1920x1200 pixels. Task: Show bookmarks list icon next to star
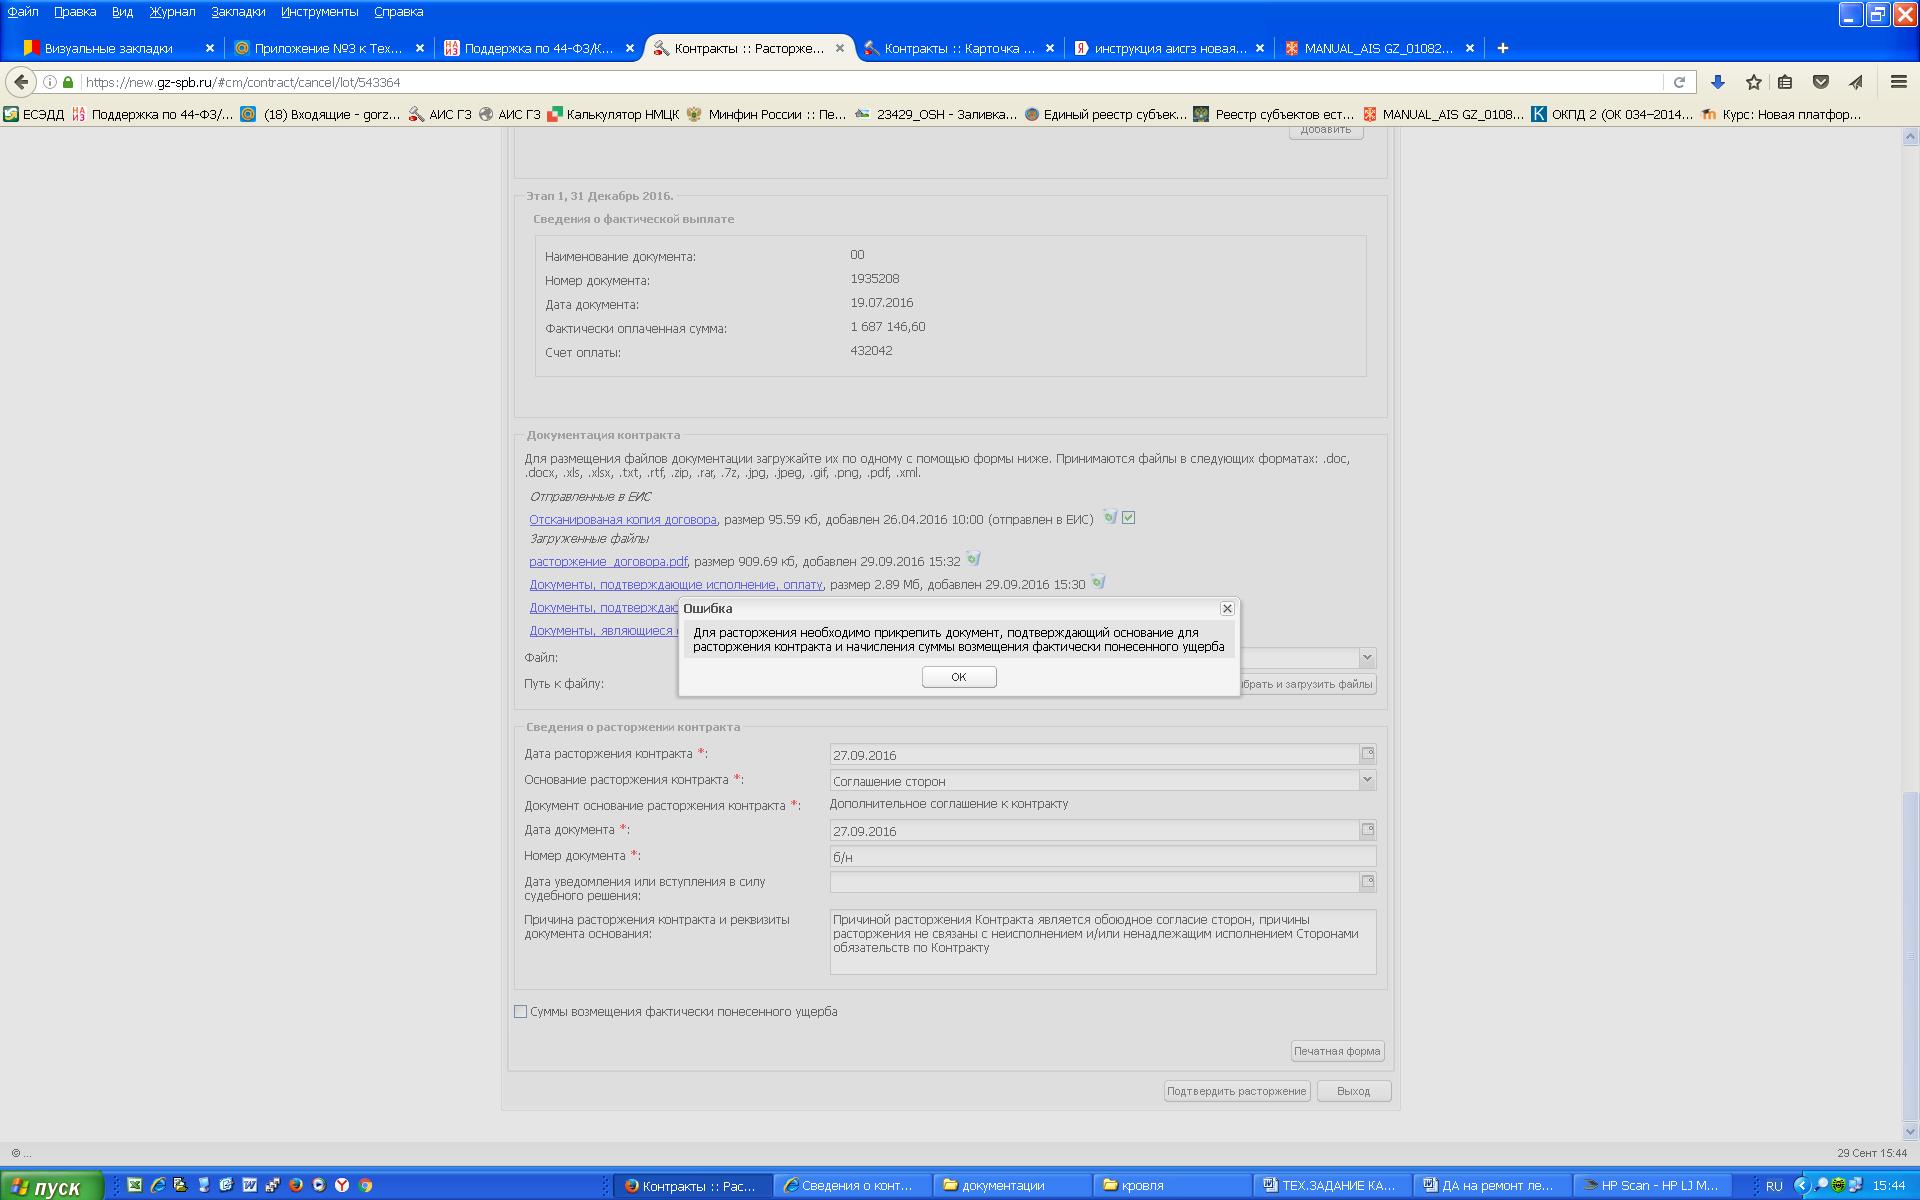point(1785,82)
